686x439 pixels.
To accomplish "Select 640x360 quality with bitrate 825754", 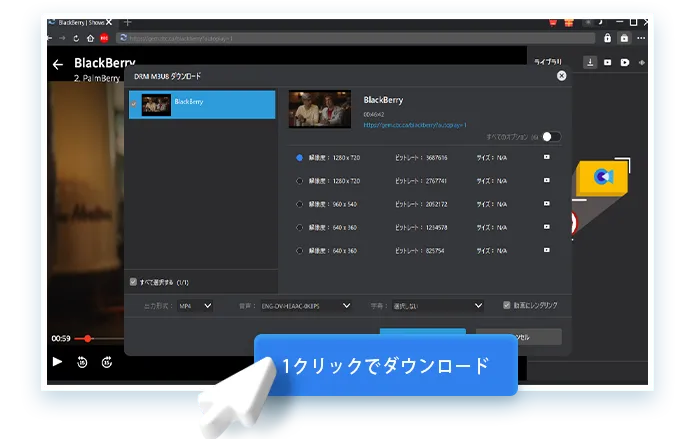I will pyautogui.click(x=299, y=250).
